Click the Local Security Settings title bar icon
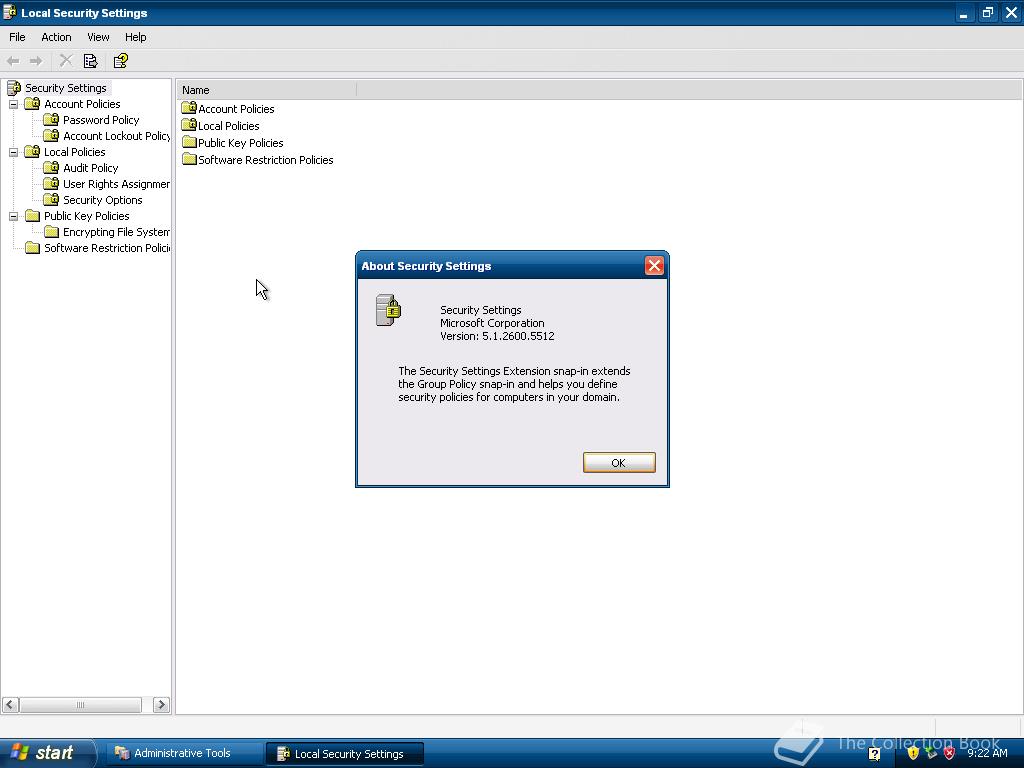 tap(9, 12)
